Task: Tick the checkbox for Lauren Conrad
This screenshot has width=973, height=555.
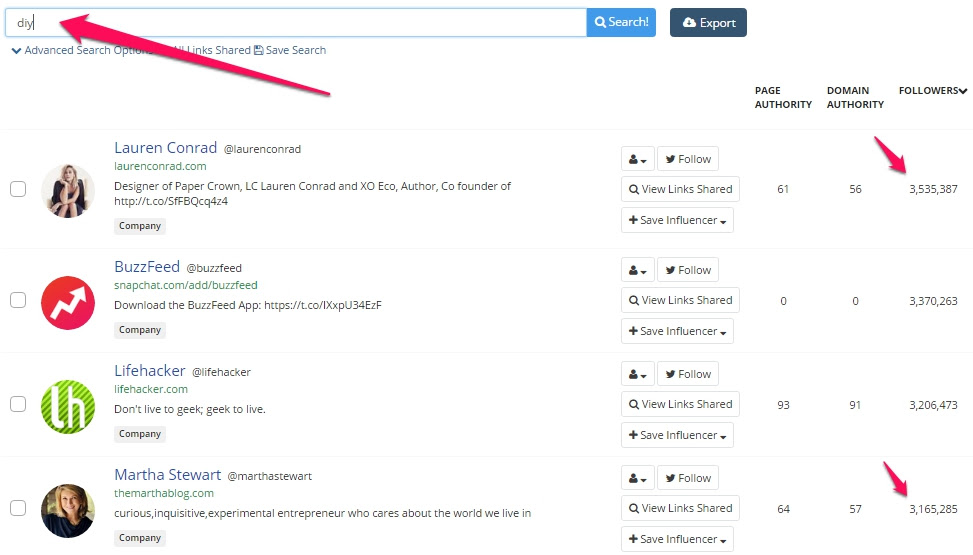Action: (18, 189)
